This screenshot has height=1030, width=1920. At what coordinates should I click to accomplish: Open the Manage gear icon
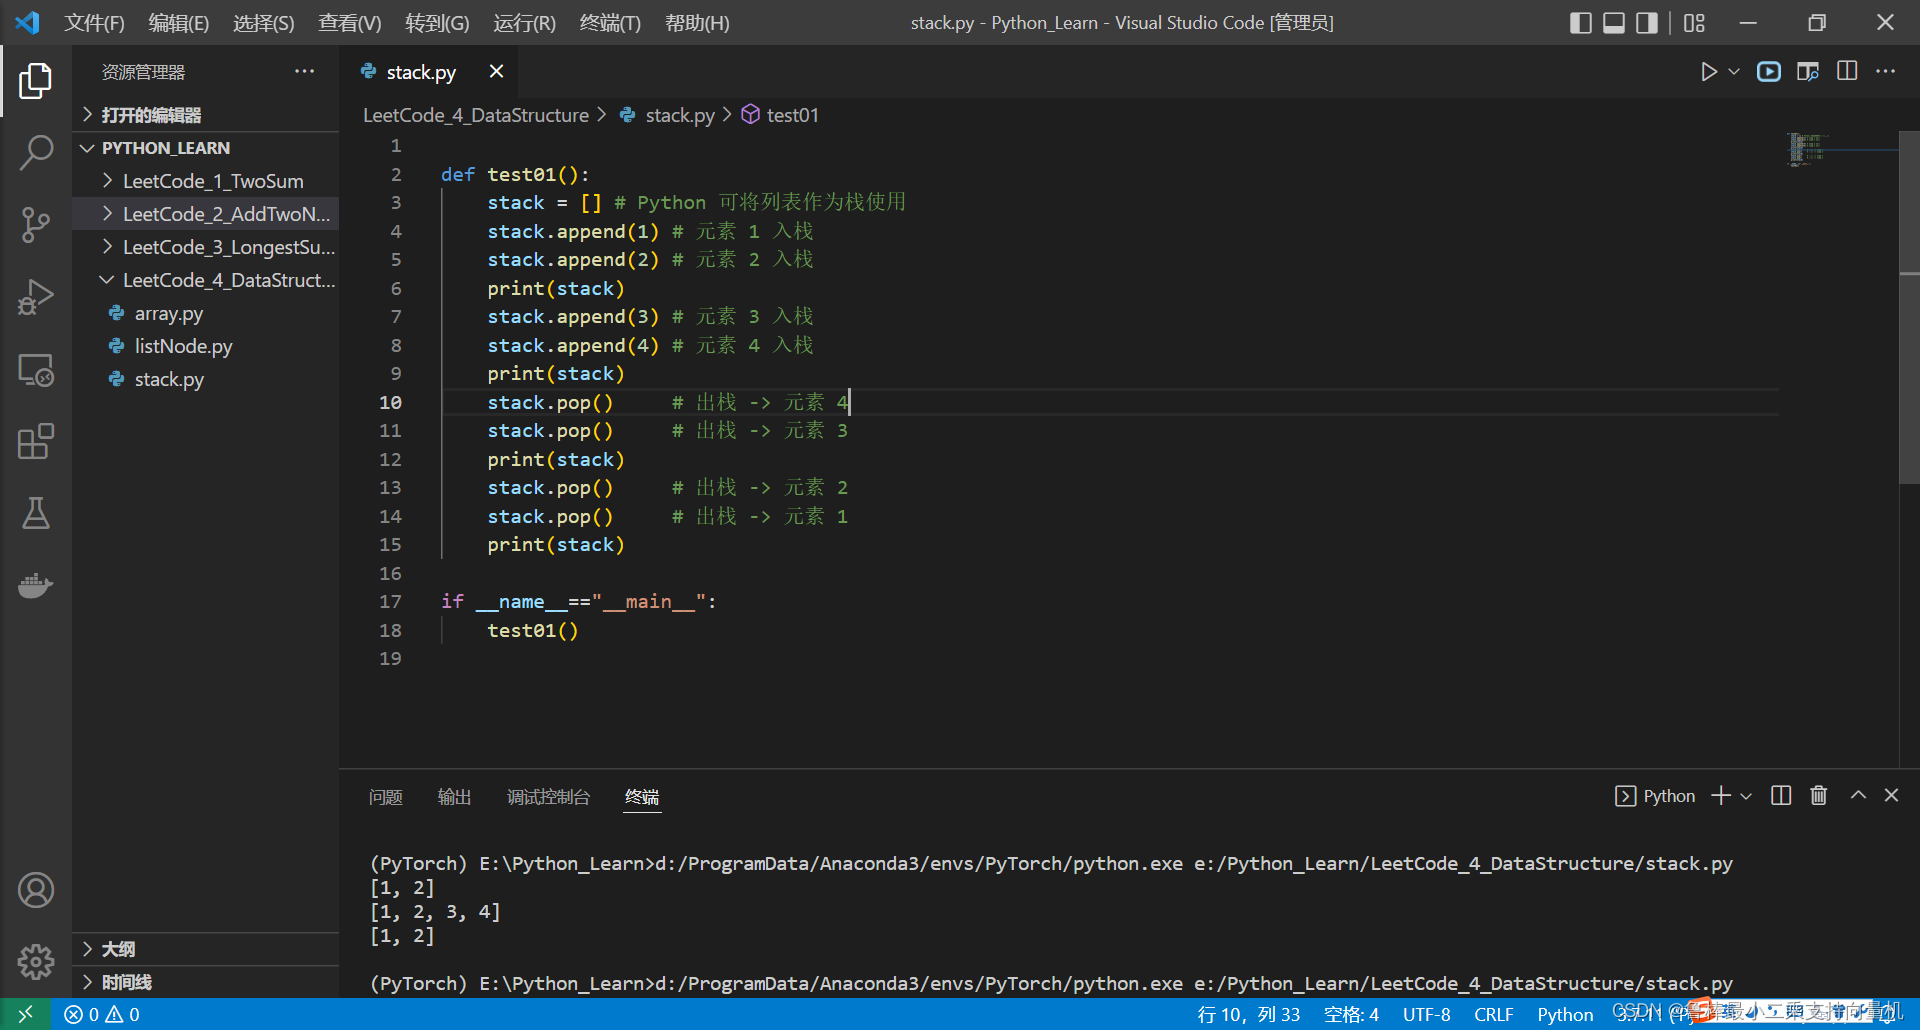[36, 962]
